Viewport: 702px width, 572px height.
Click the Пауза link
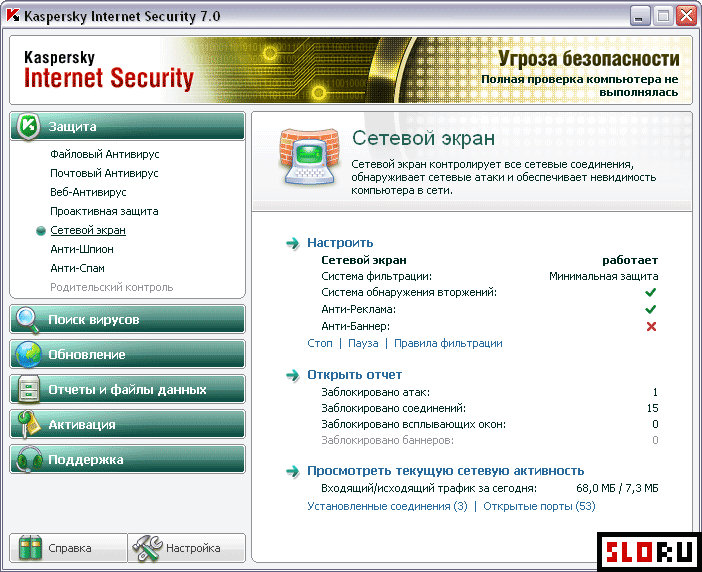point(363,343)
